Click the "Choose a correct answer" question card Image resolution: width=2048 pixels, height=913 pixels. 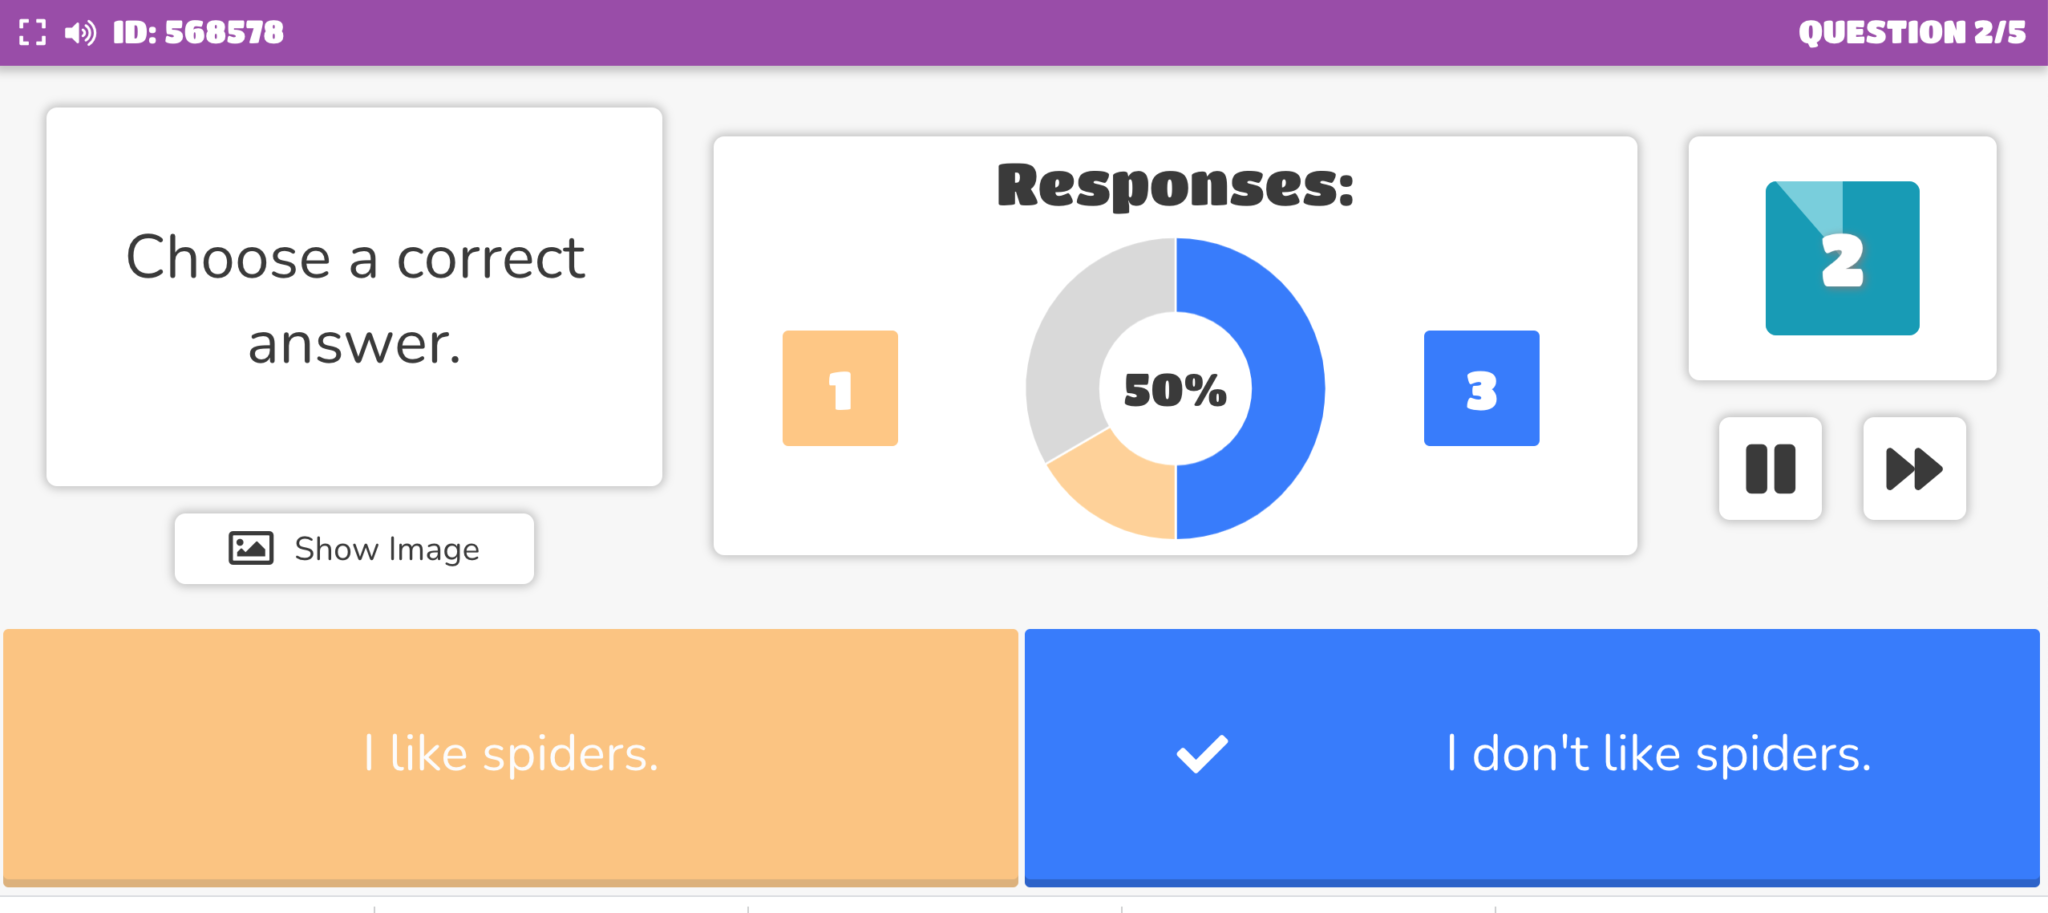tap(354, 297)
